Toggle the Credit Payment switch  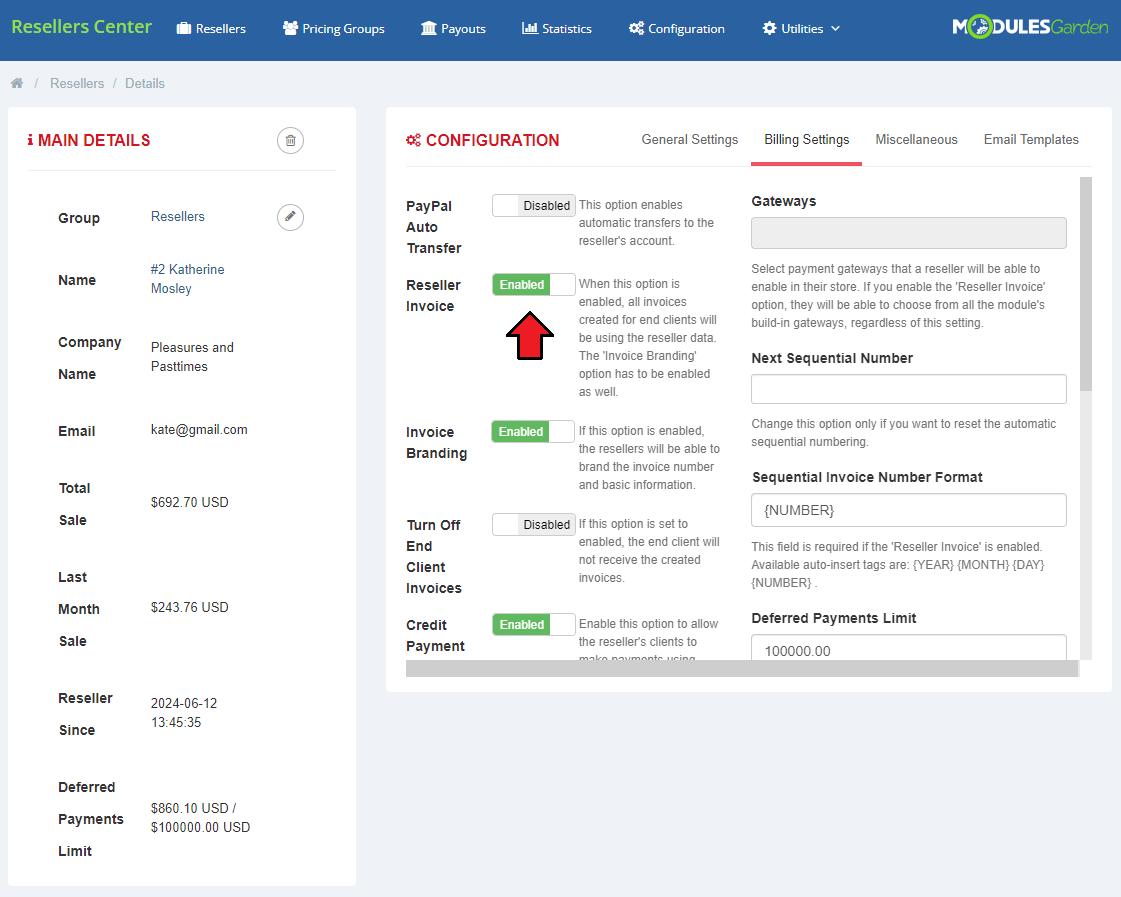pyautogui.click(x=533, y=625)
